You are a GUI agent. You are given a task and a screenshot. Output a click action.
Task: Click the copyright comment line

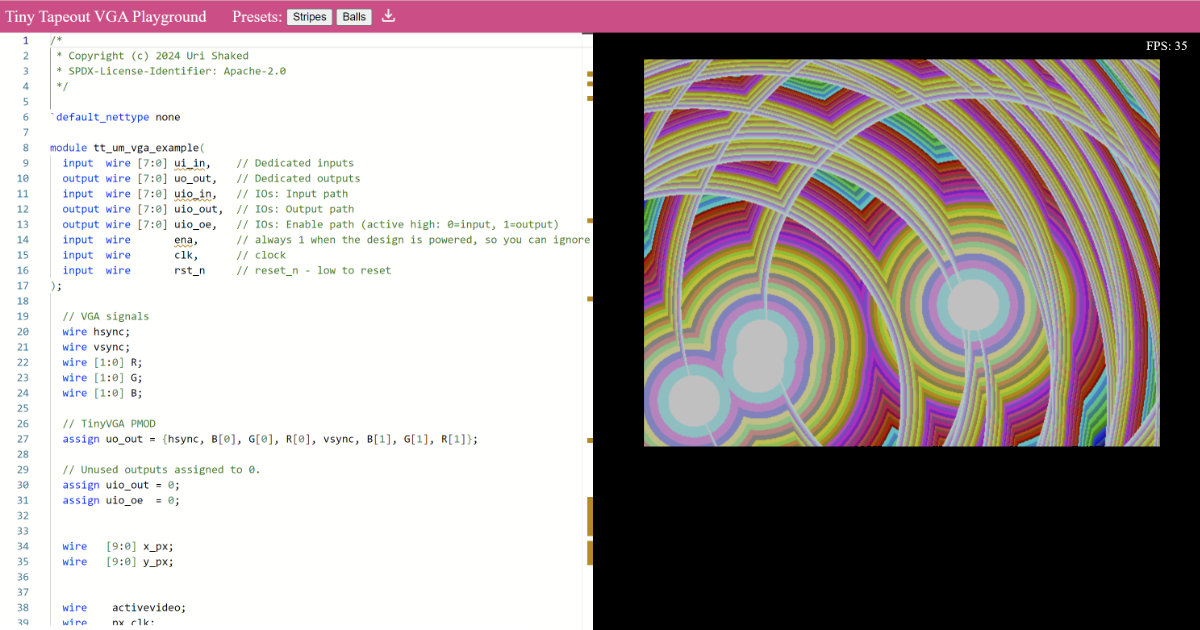click(150, 55)
